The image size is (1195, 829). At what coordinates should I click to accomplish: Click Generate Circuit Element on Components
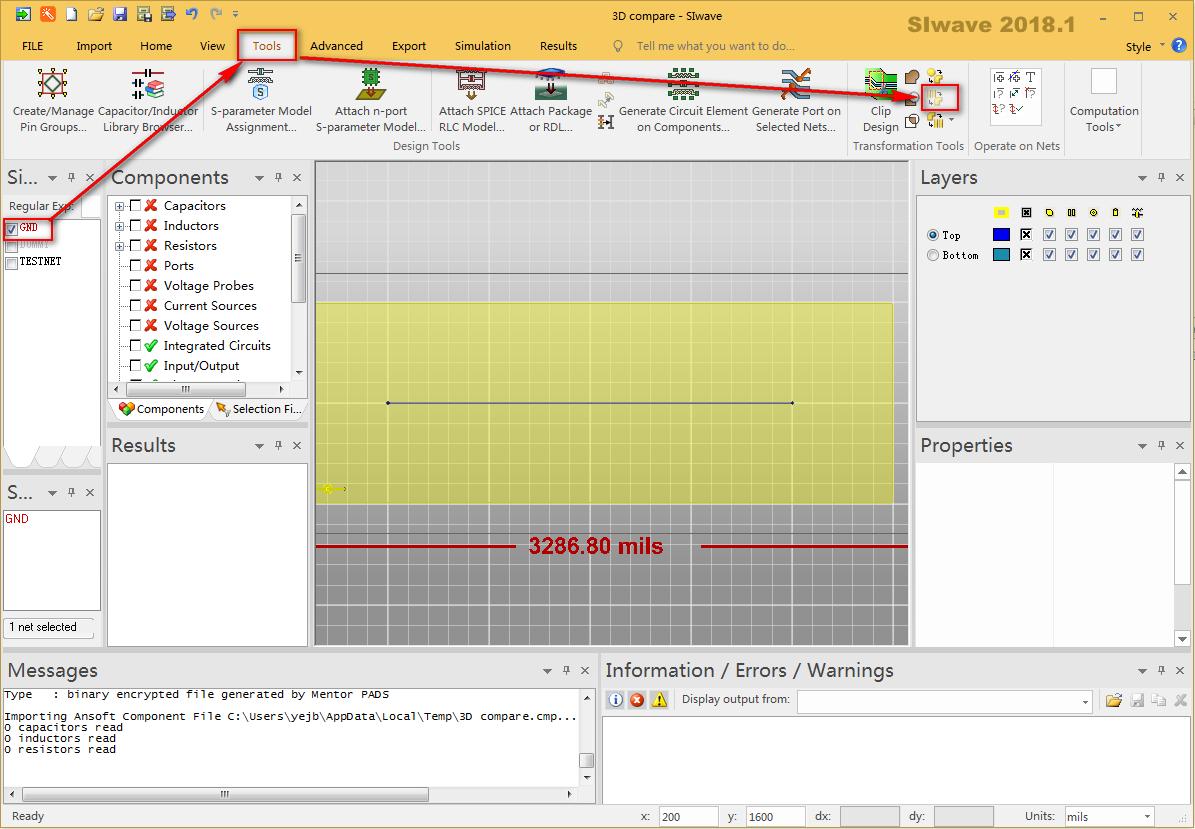[x=683, y=86]
